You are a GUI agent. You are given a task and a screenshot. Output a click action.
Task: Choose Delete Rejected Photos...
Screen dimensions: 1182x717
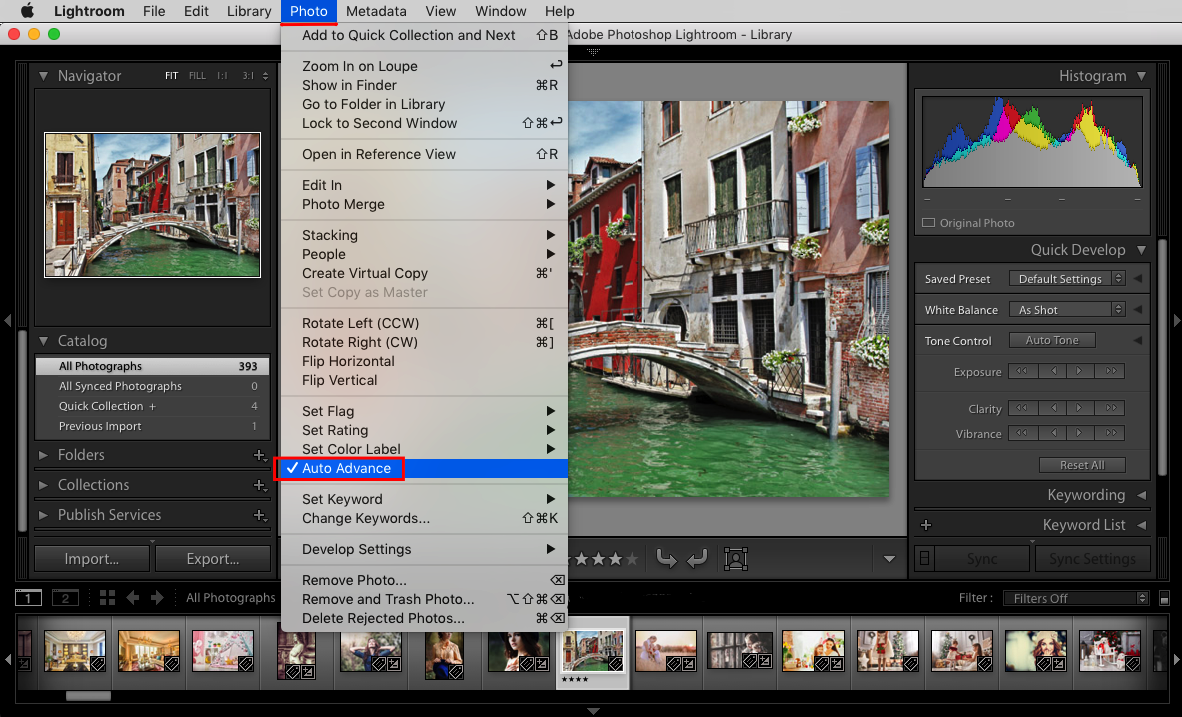coord(424,618)
